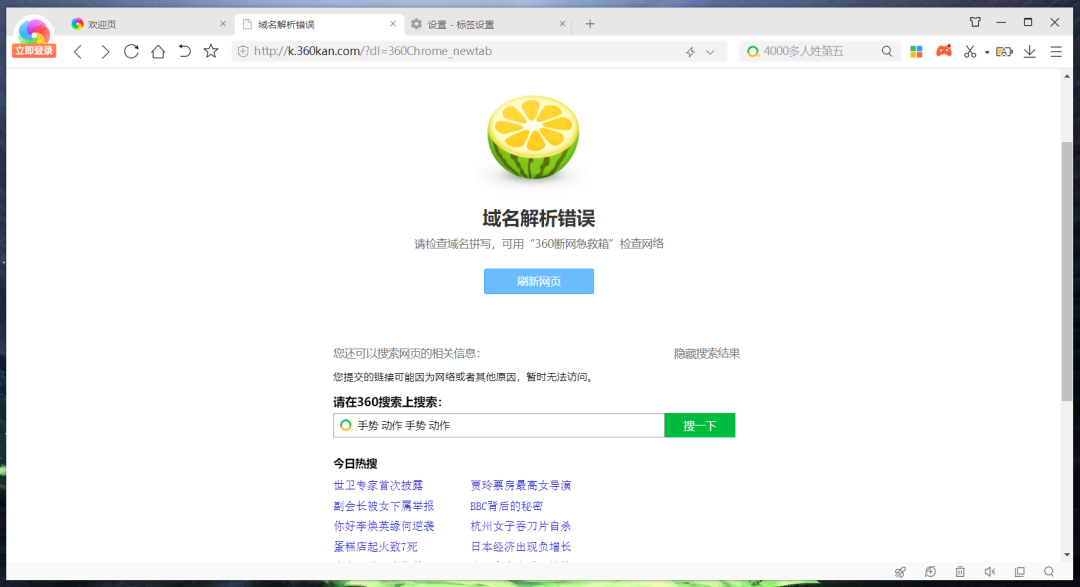
Task: Open hot search 贾玲票房最高女导演
Action: pyautogui.click(x=521, y=485)
